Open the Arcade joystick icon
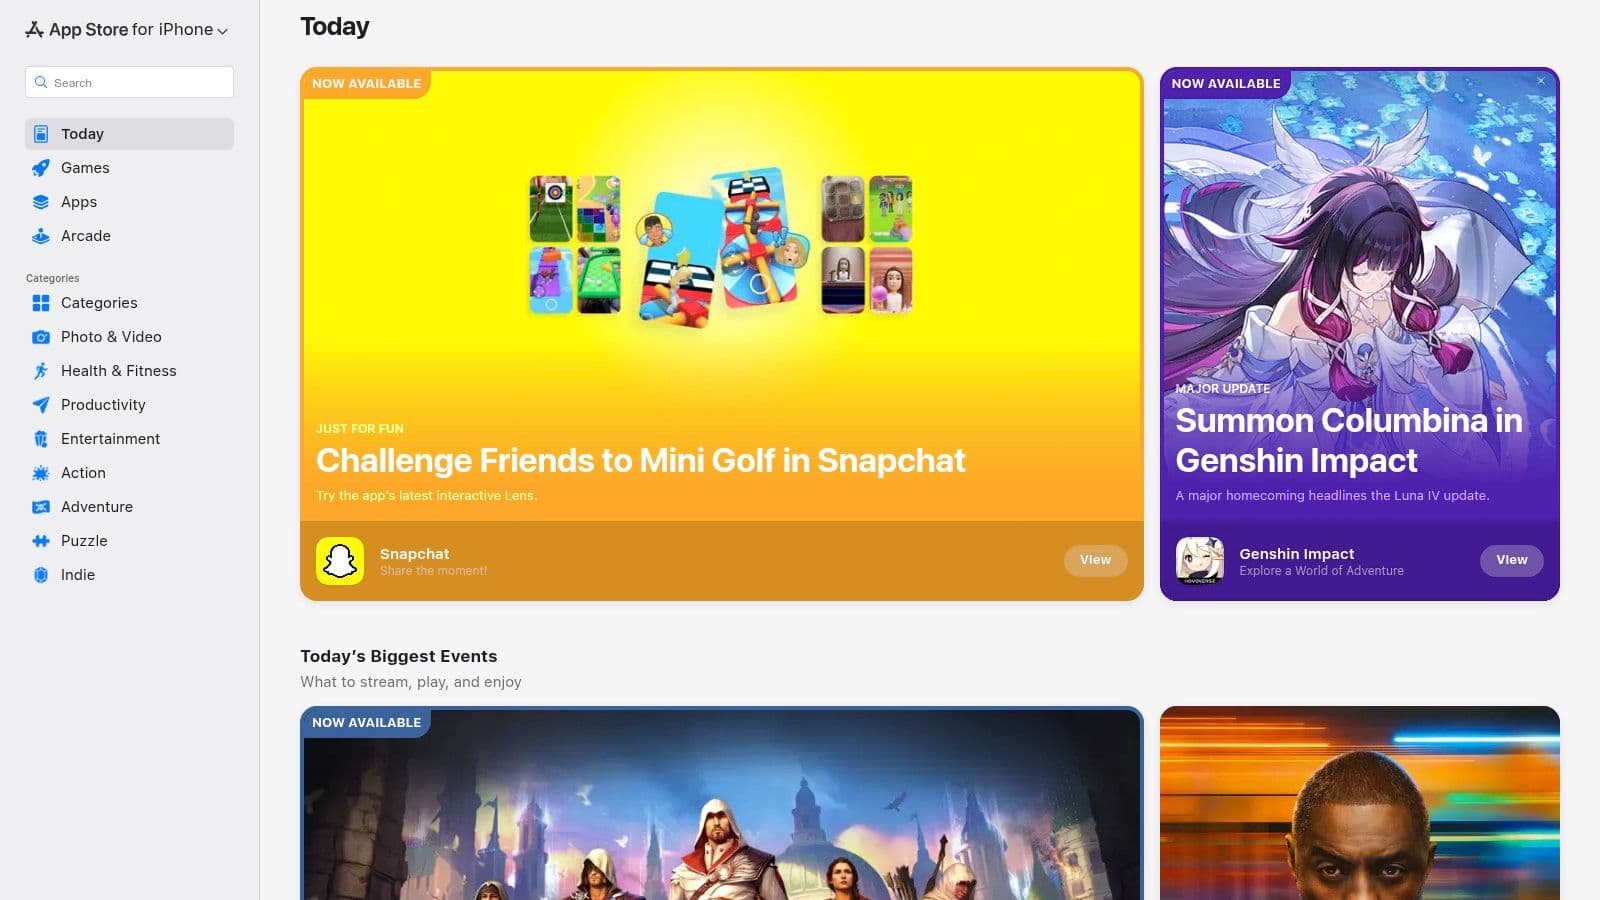Viewport: 1600px width, 900px height. pyautogui.click(x=41, y=236)
